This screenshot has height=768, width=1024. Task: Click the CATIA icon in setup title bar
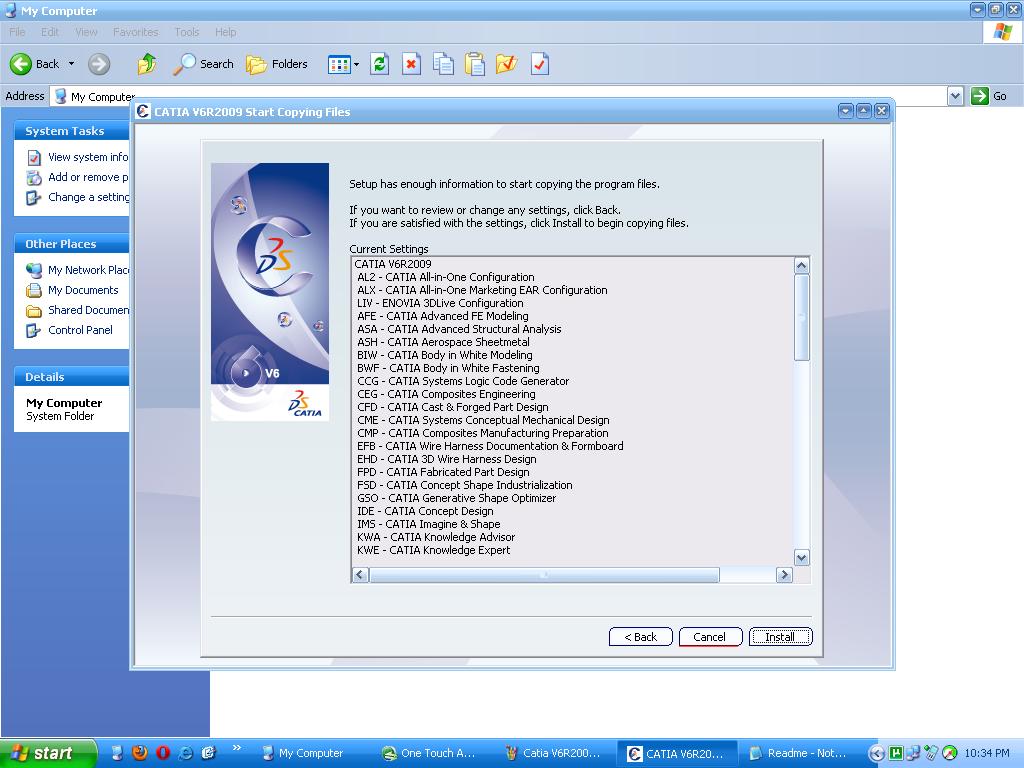(142, 112)
